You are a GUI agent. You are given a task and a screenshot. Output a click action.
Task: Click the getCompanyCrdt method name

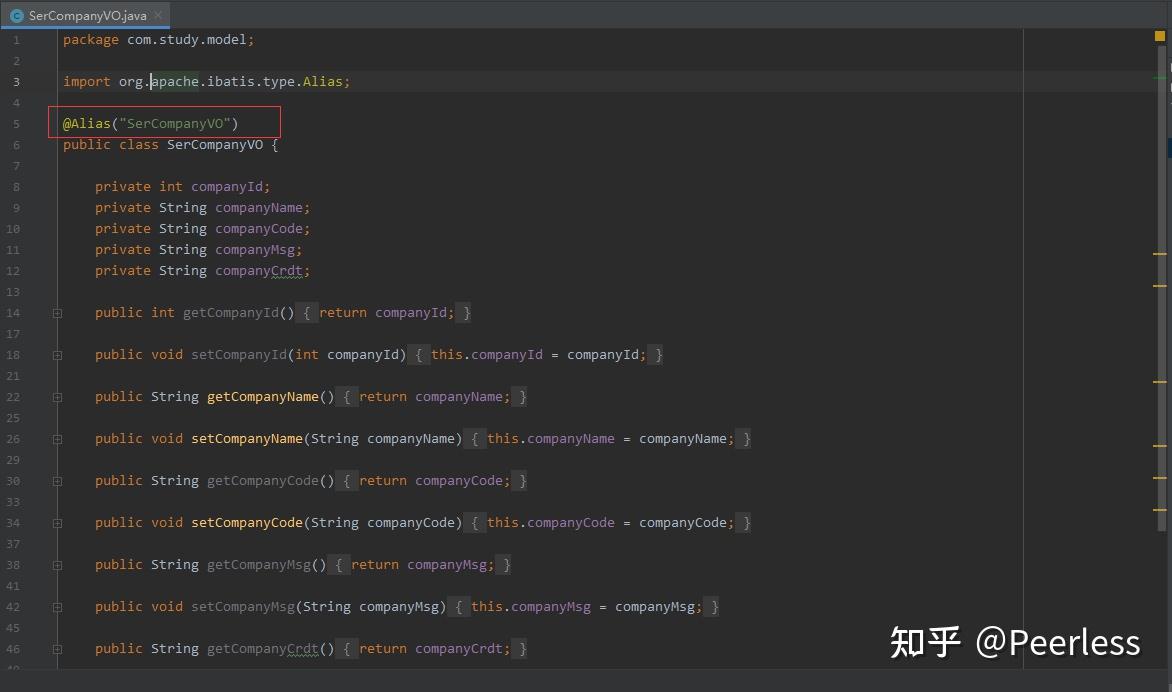tap(263, 648)
